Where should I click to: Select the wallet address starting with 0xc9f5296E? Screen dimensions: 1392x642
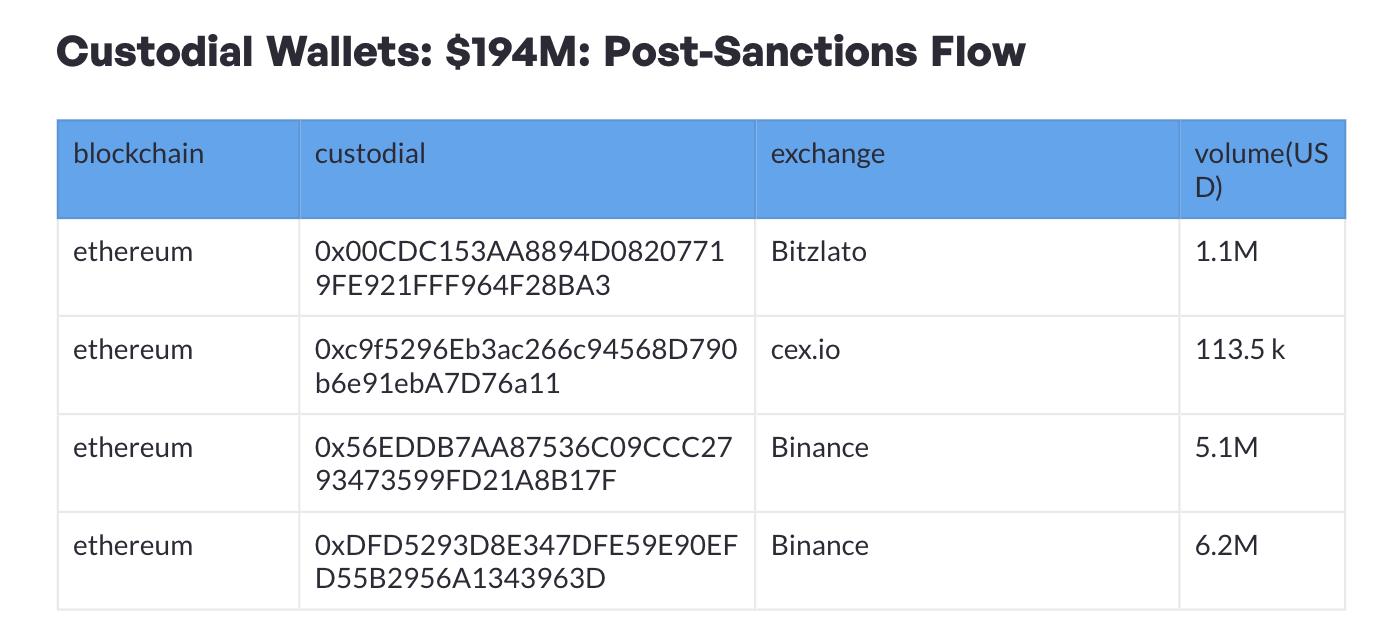pos(525,366)
